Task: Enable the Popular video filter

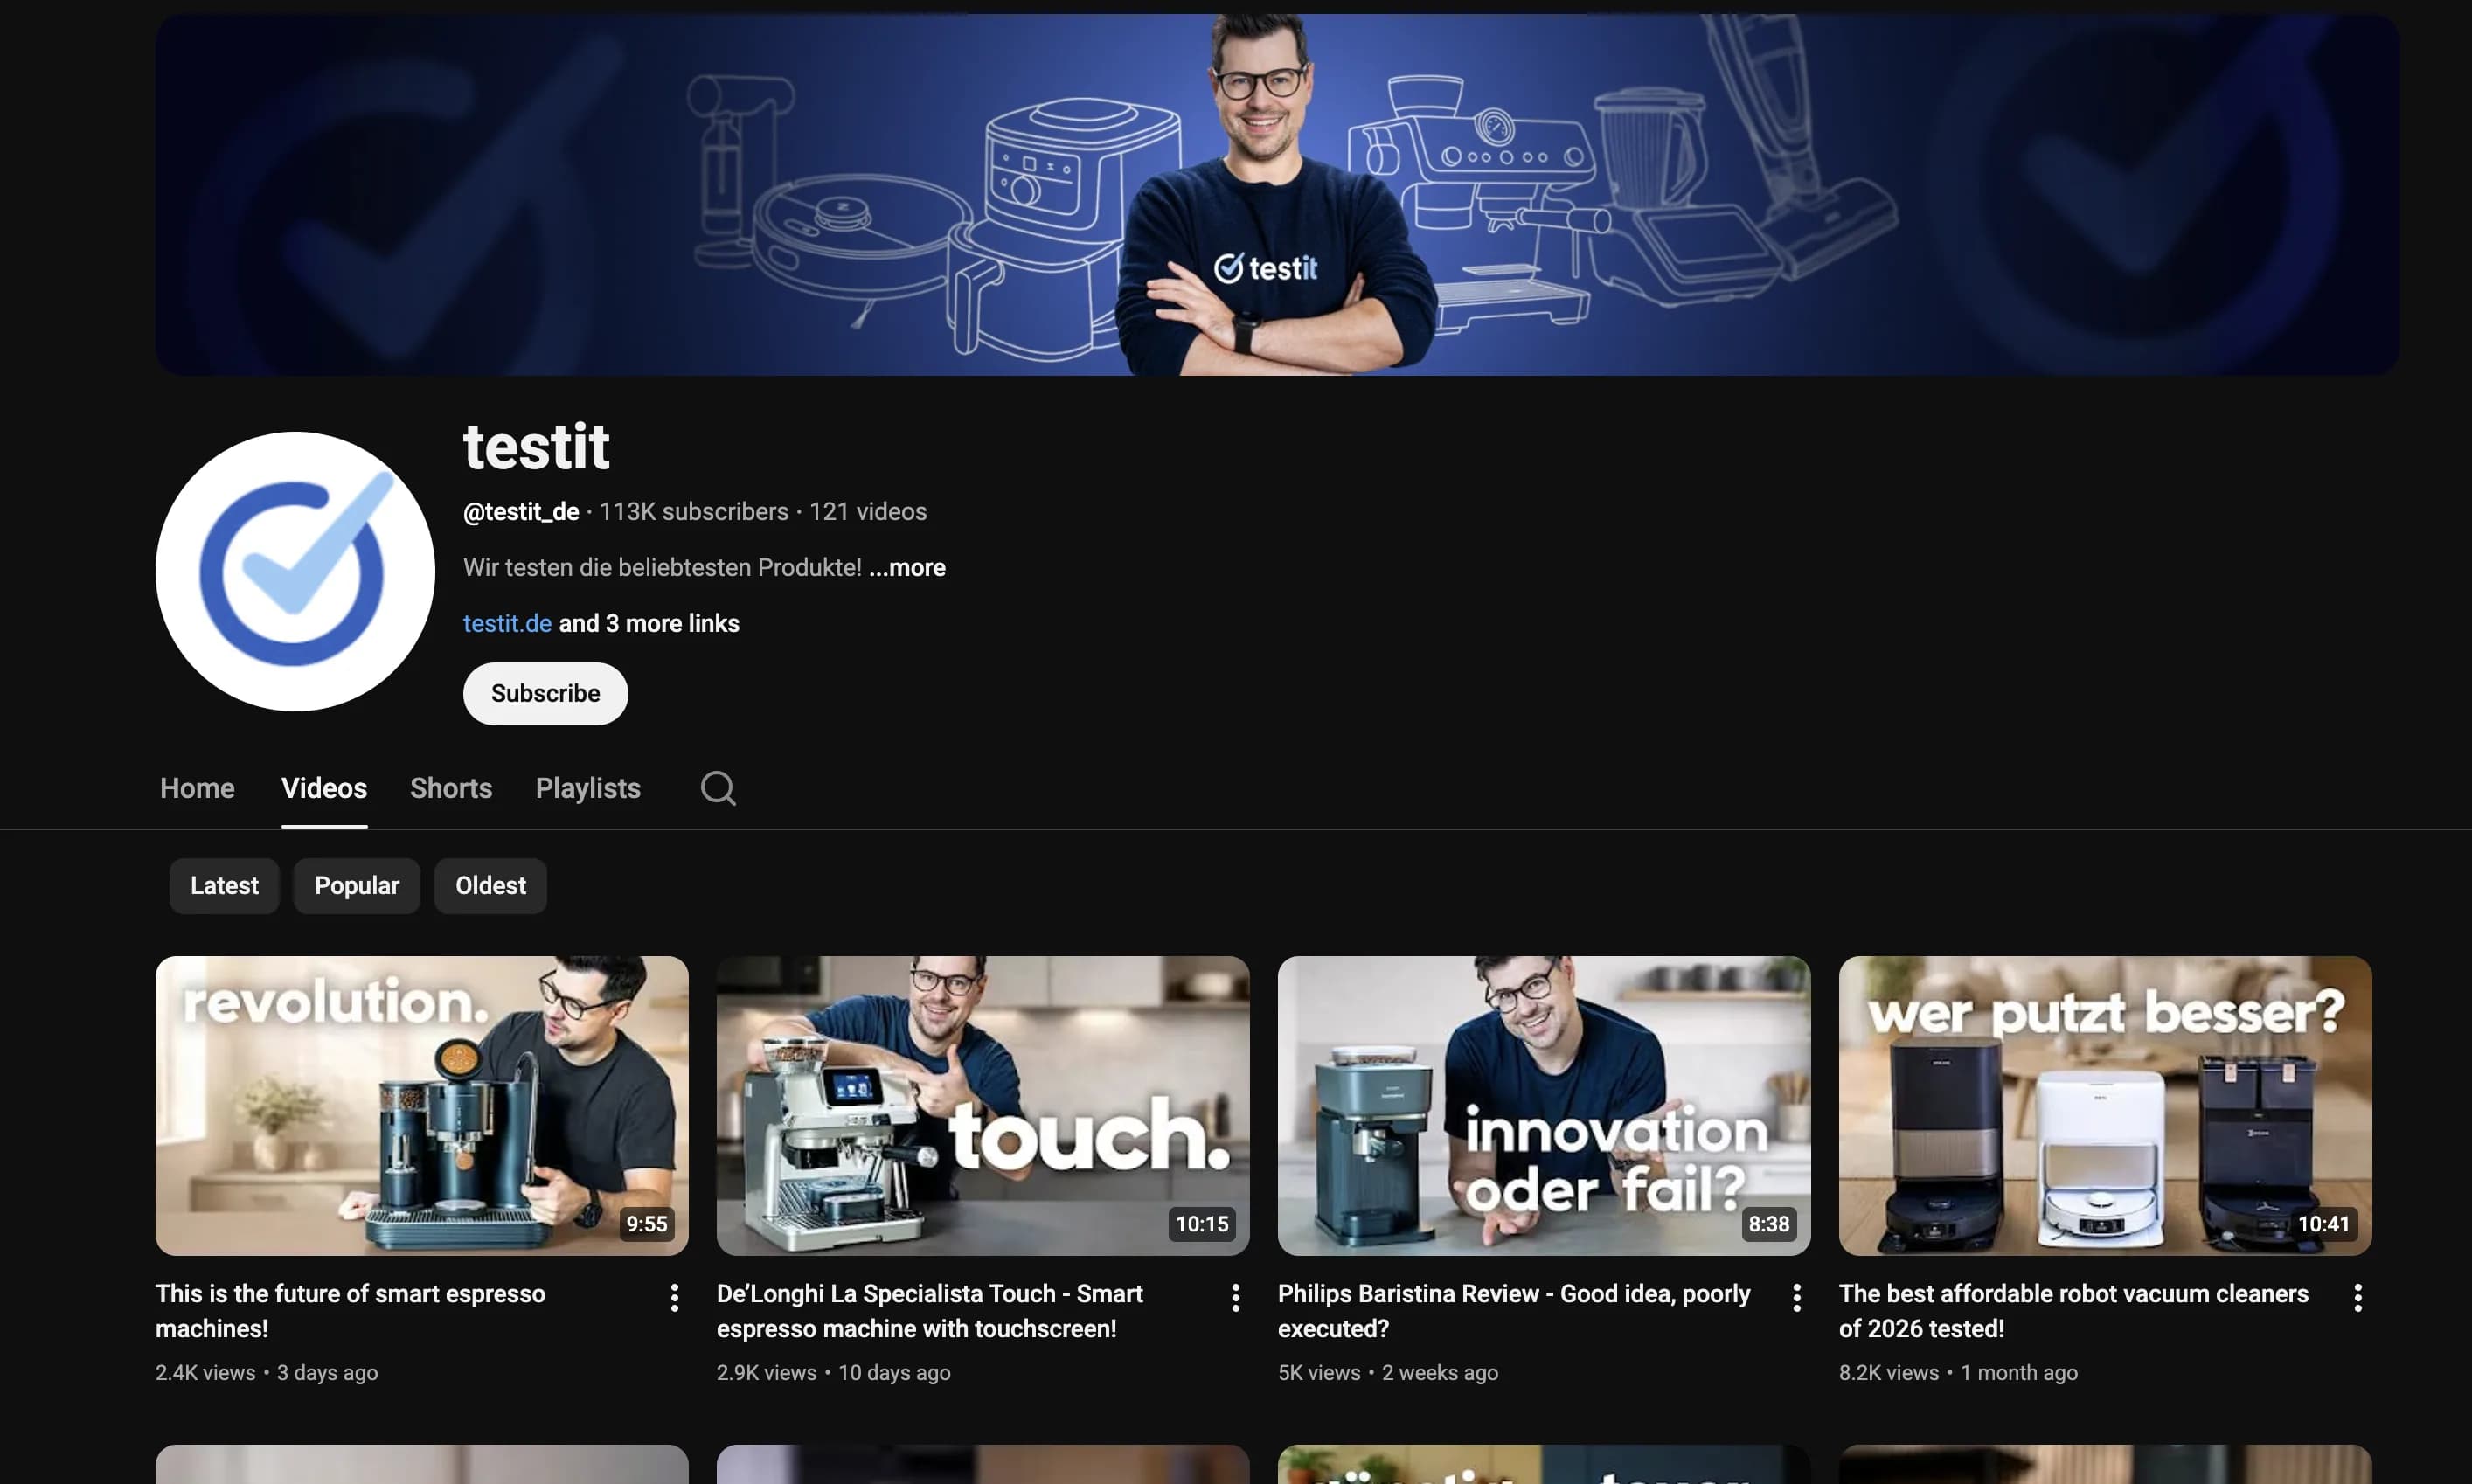Action: (x=356, y=885)
